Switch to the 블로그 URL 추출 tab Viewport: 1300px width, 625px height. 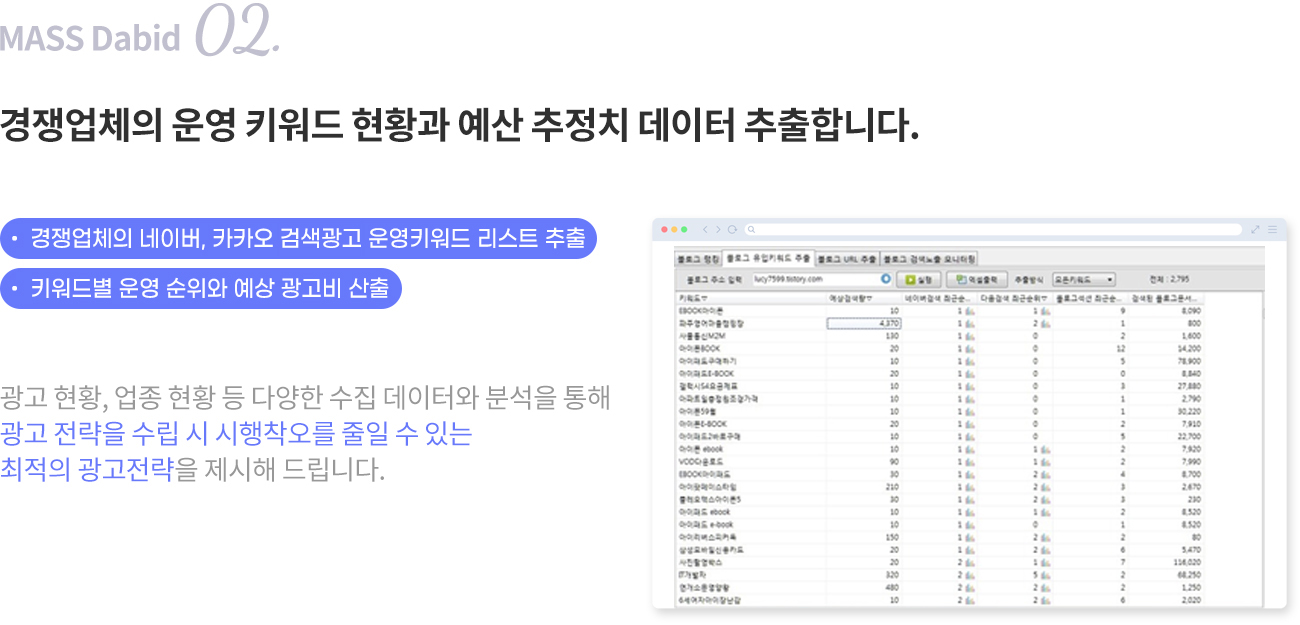(x=847, y=258)
